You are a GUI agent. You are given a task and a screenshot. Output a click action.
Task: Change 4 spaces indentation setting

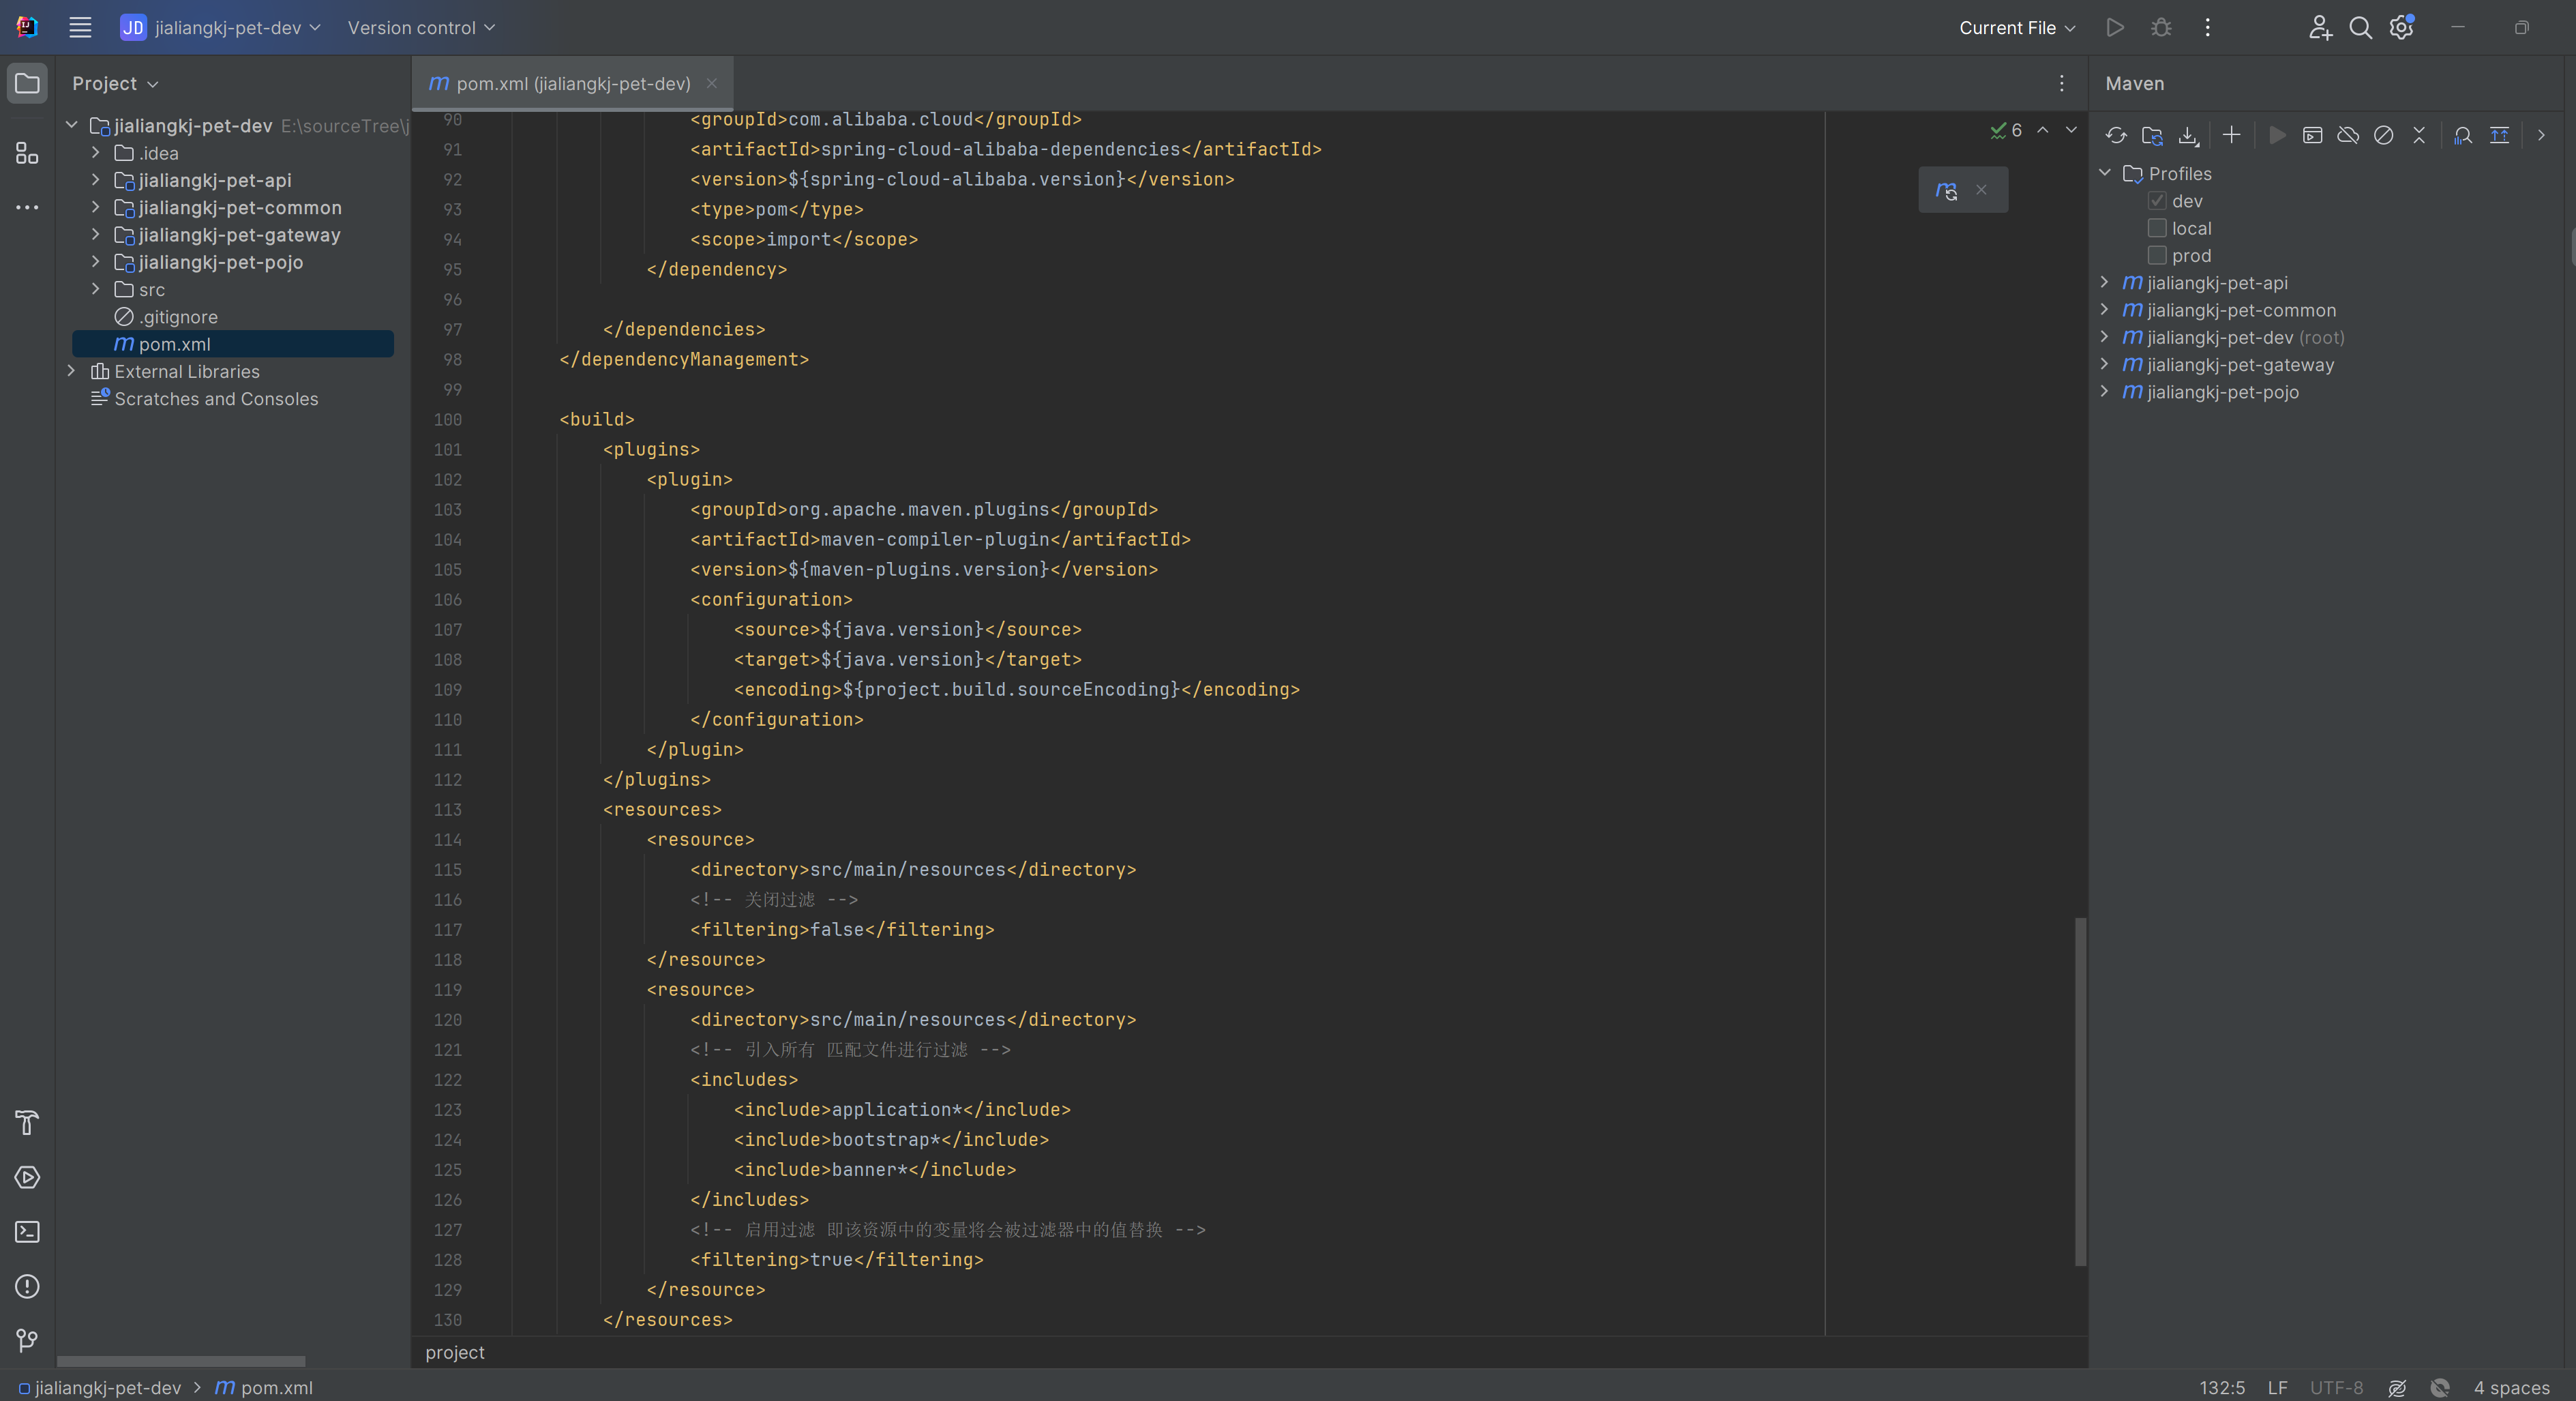coord(2511,1388)
